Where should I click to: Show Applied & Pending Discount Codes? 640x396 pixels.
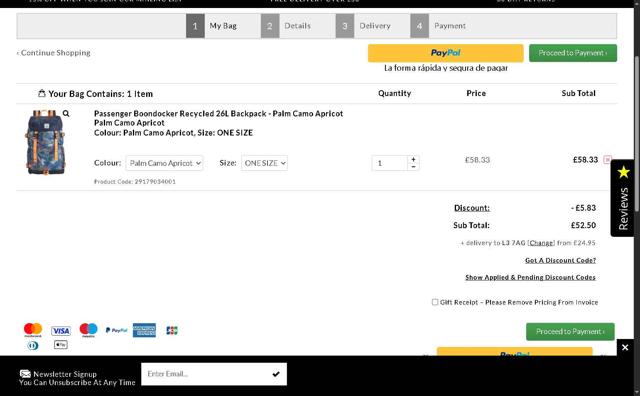tap(530, 277)
